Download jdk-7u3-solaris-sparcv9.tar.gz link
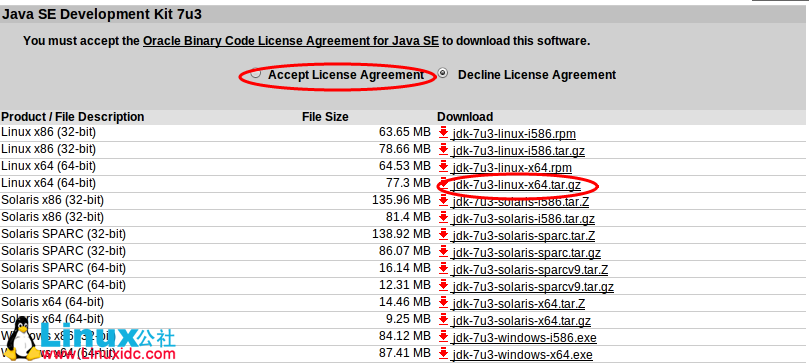809x364 pixels. pos(533,287)
